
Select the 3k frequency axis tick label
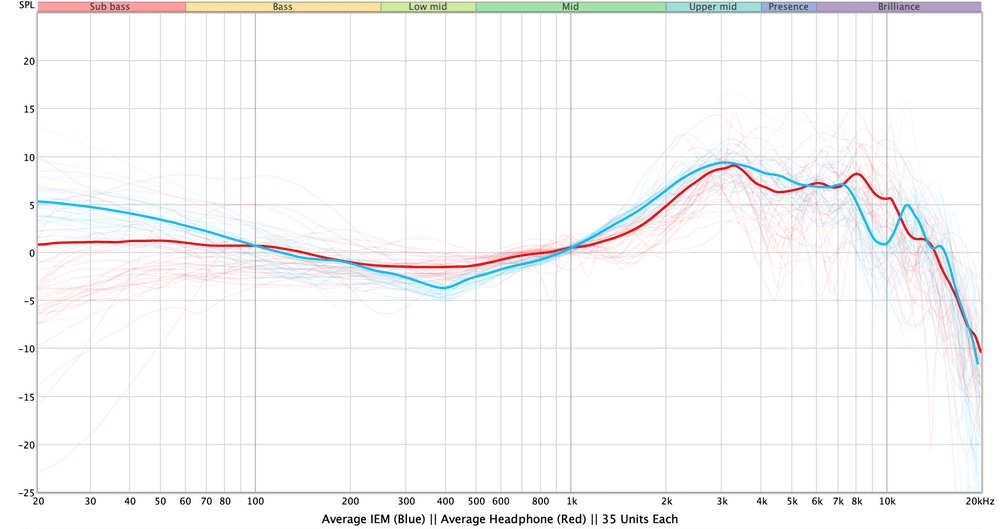click(722, 500)
